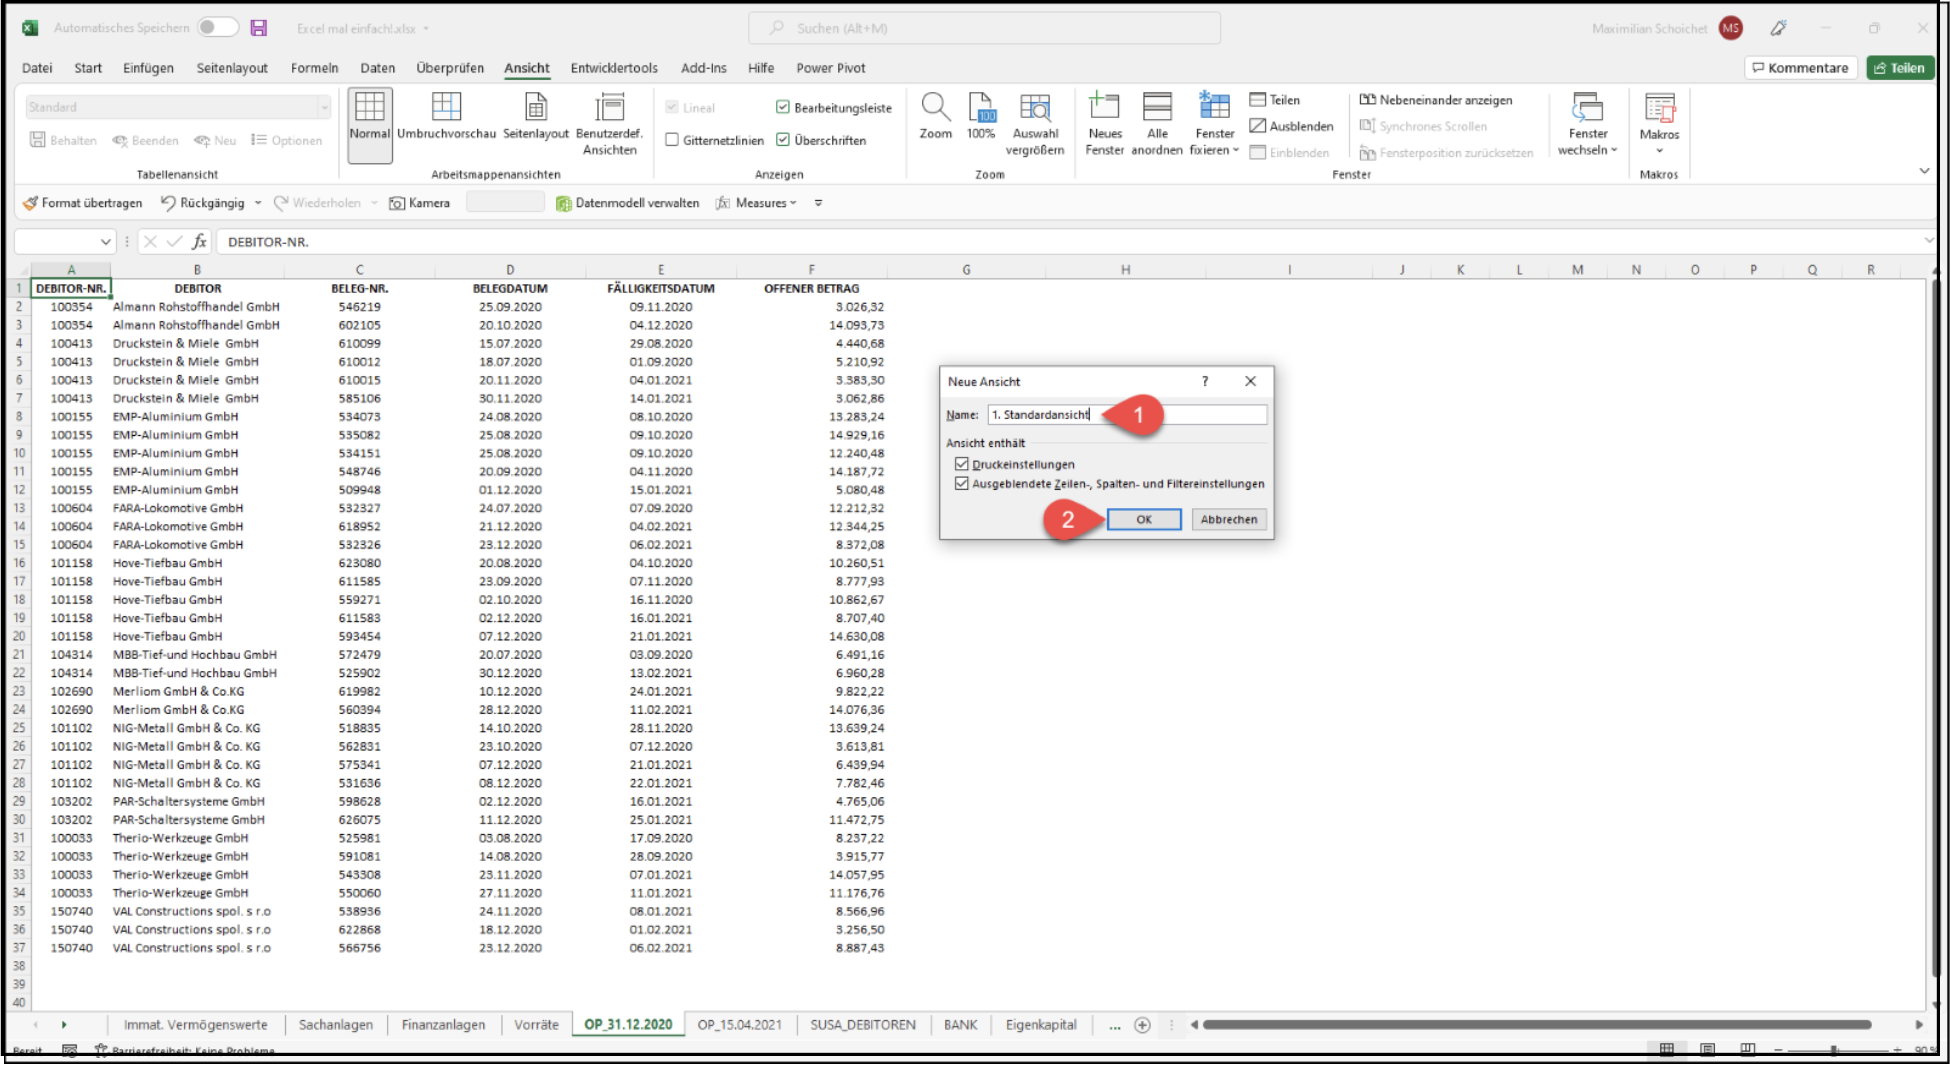
Task: Expand the Measures dropdown
Action: (794, 203)
